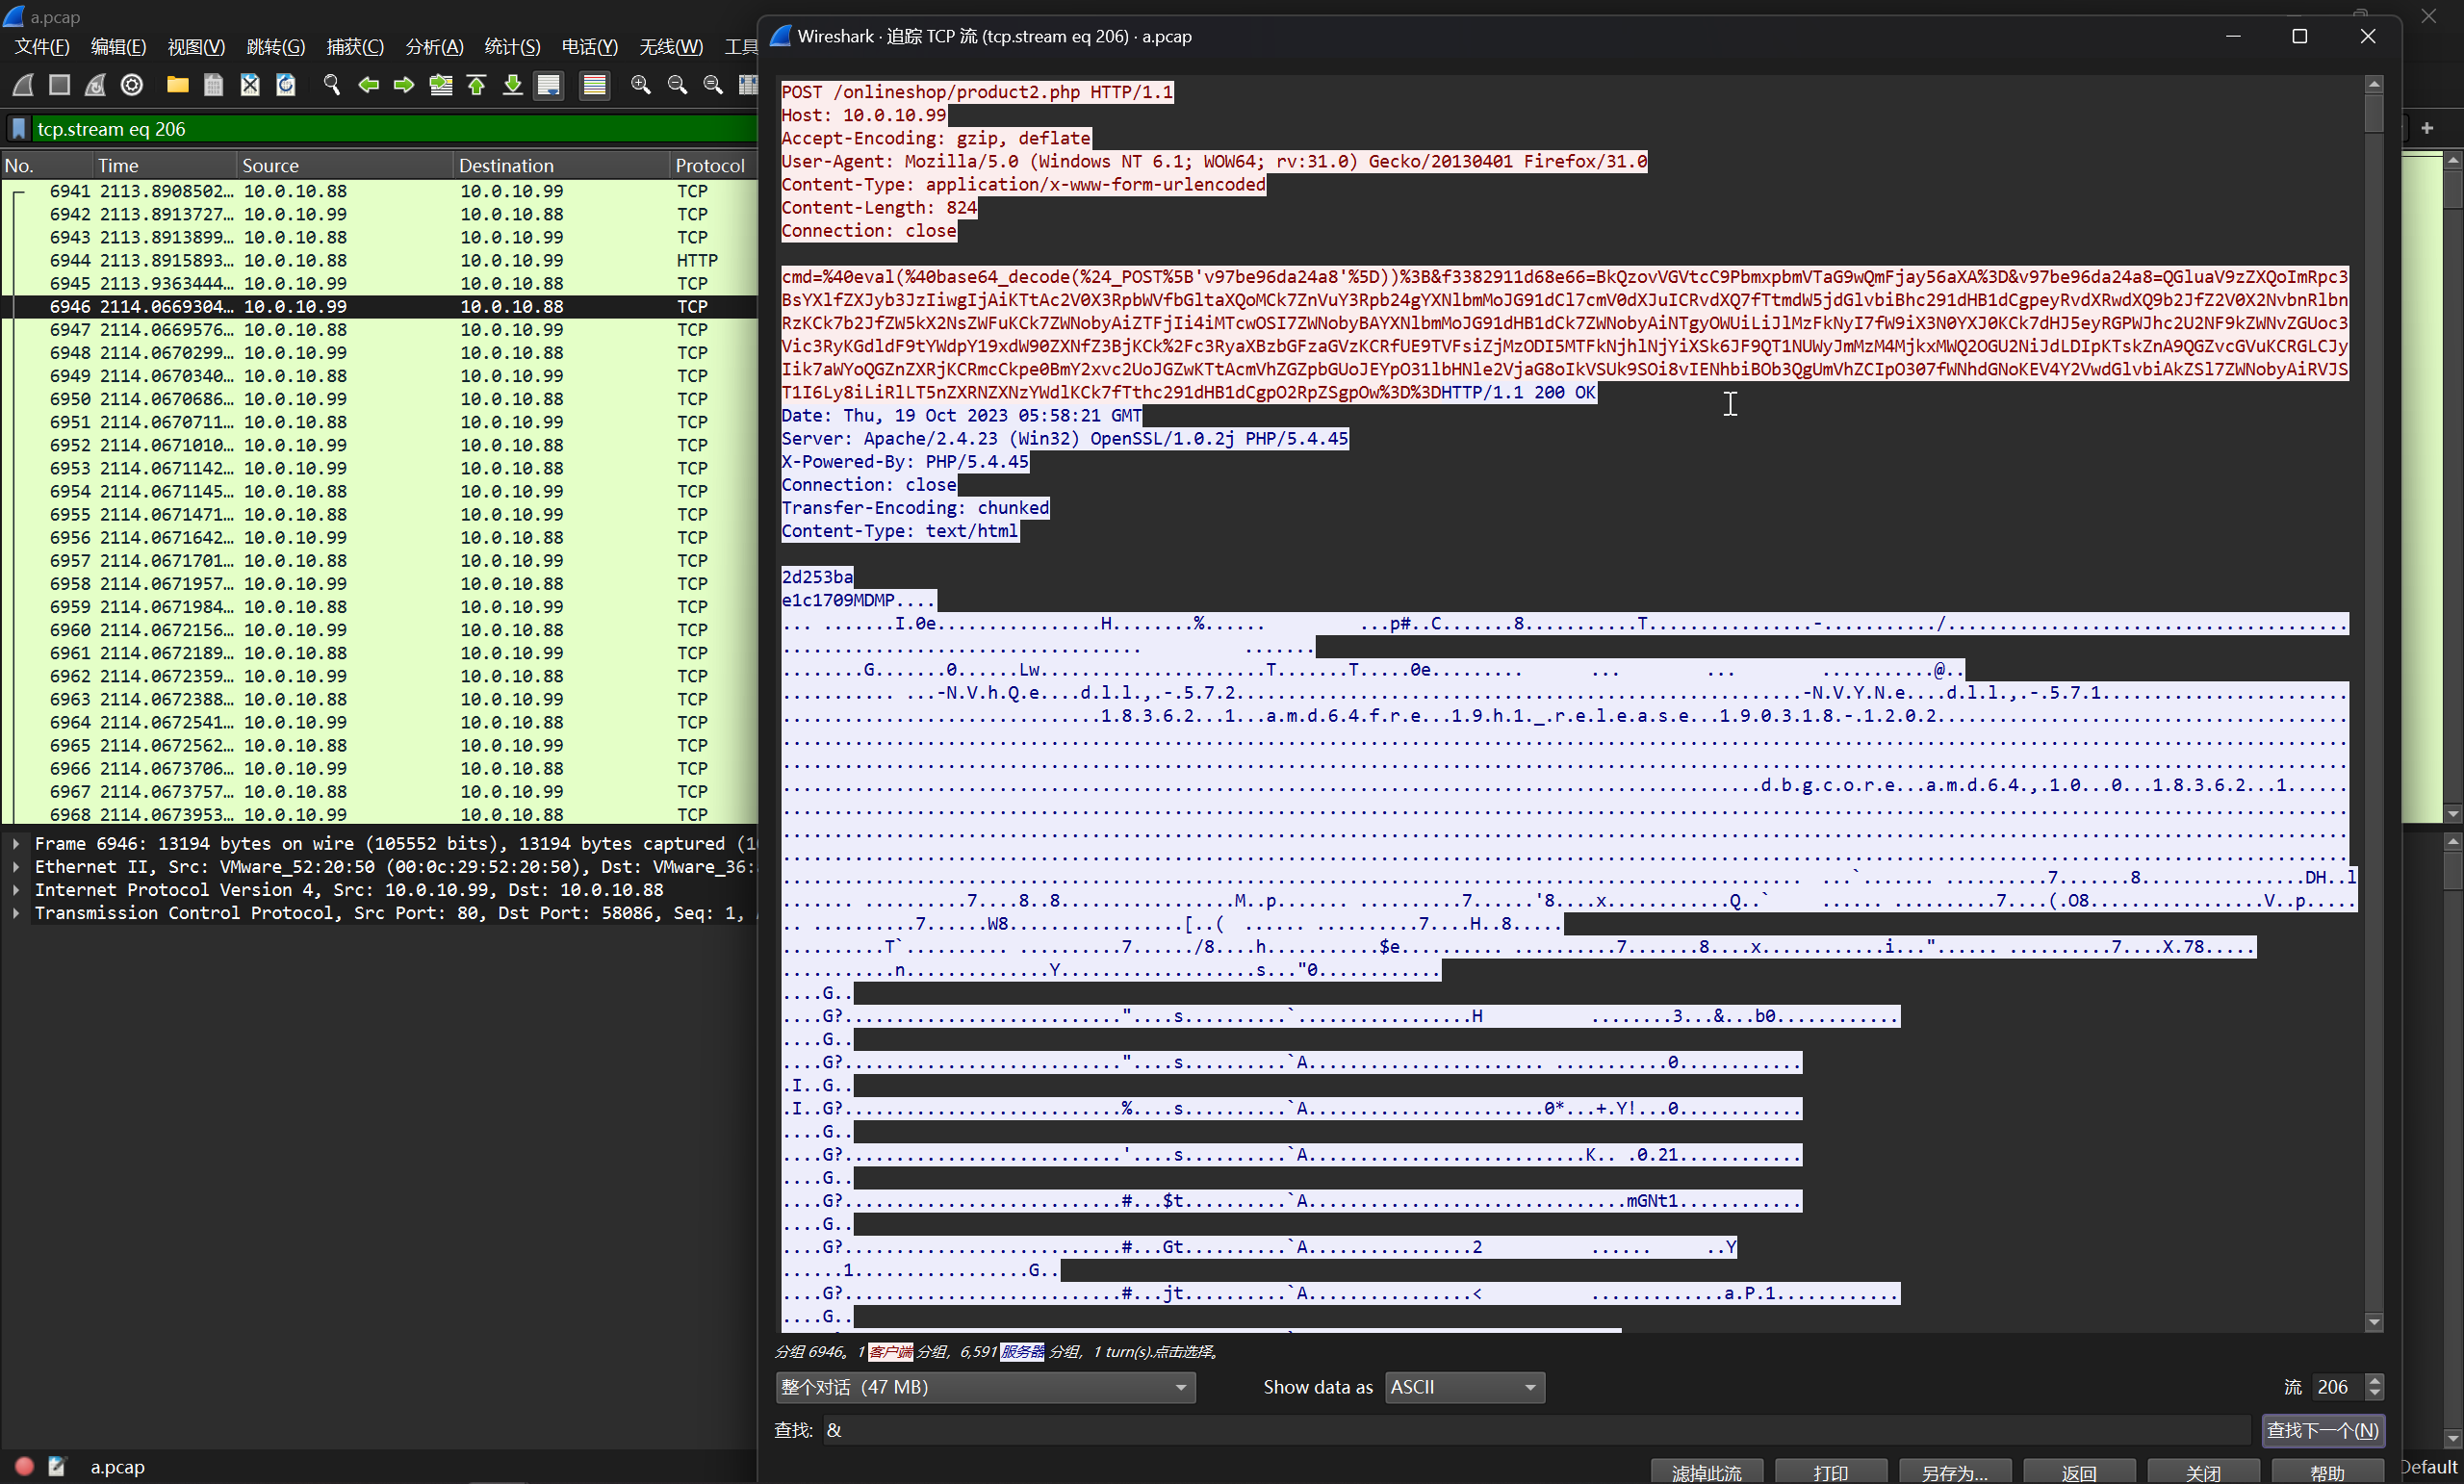Open capture options gear icon

(x=132, y=85)
